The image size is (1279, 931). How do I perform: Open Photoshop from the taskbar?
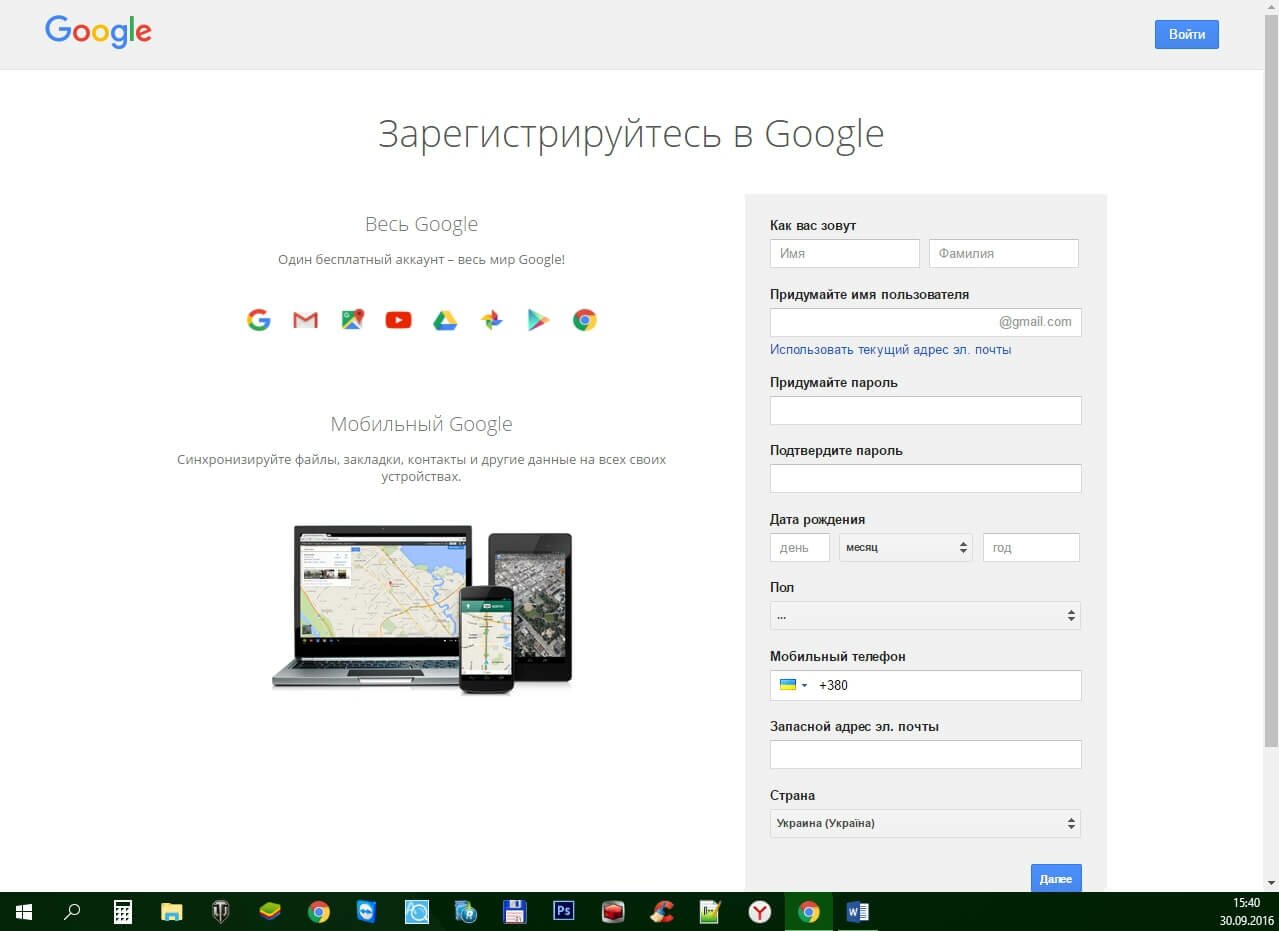tap(563, 912)
